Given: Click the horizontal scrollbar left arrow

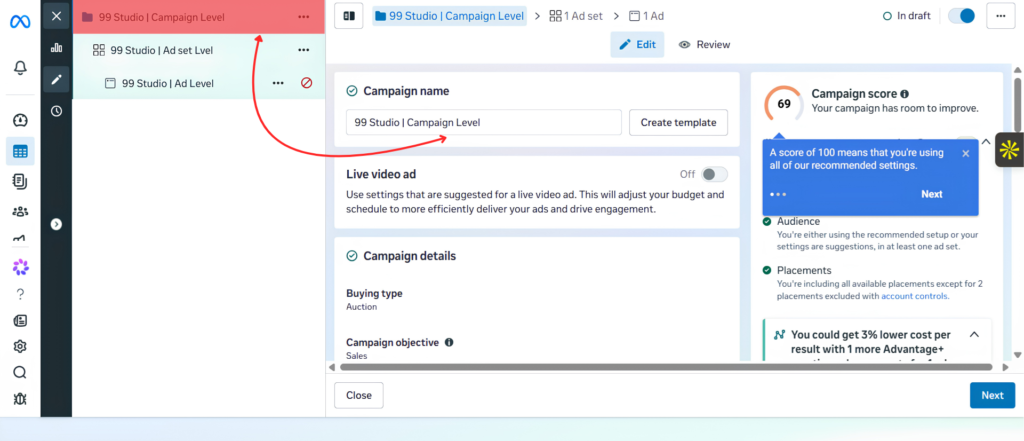Looking at the screenshot, I should tap(332, 367).
